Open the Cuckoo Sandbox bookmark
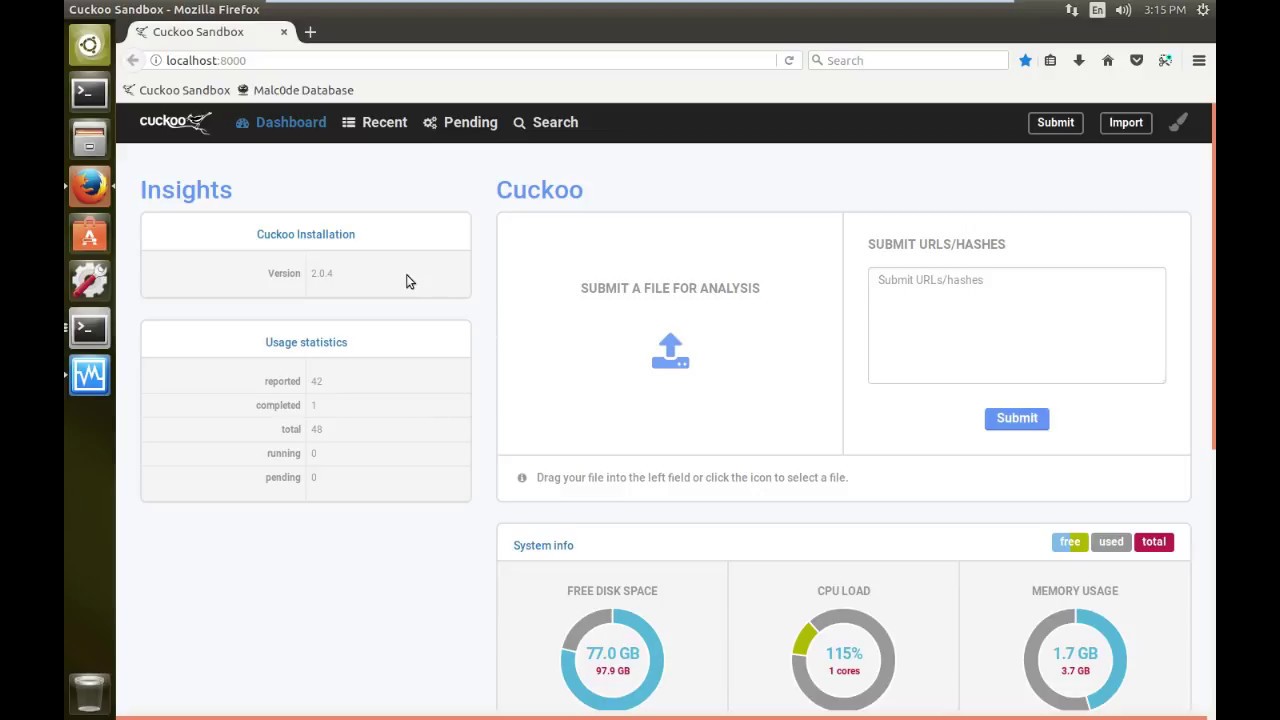This screenshot has height=720, width=1280. pyautogui.click(x=176, y=90)
